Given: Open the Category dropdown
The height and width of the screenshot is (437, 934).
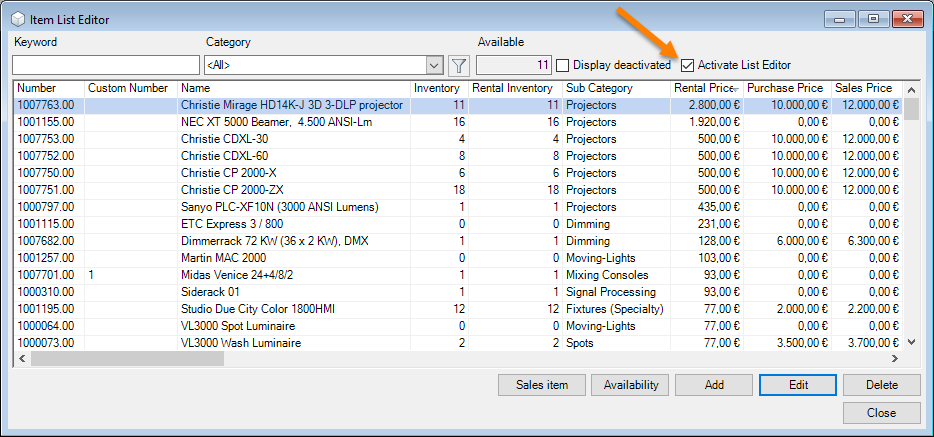Looking at the screenshot, I should 434,66.
